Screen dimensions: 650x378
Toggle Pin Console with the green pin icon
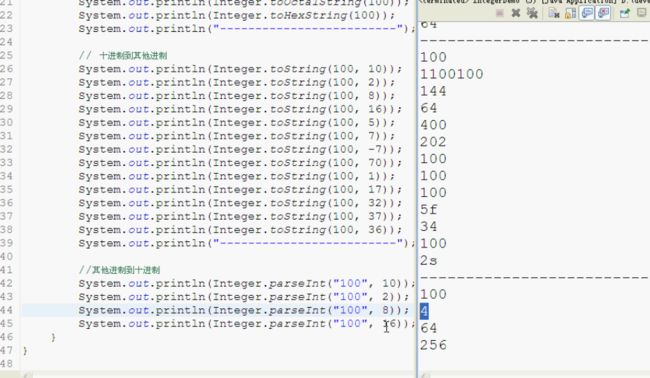click(624, 13)
